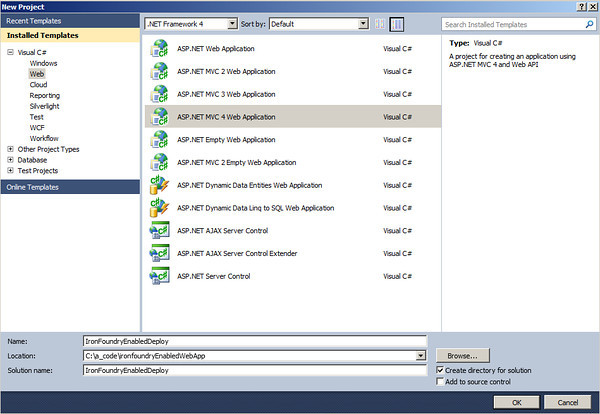Select ASP.NET AJAX Server Control Extender name
This screenshot has height=414, width=600.
pos(237,253)
